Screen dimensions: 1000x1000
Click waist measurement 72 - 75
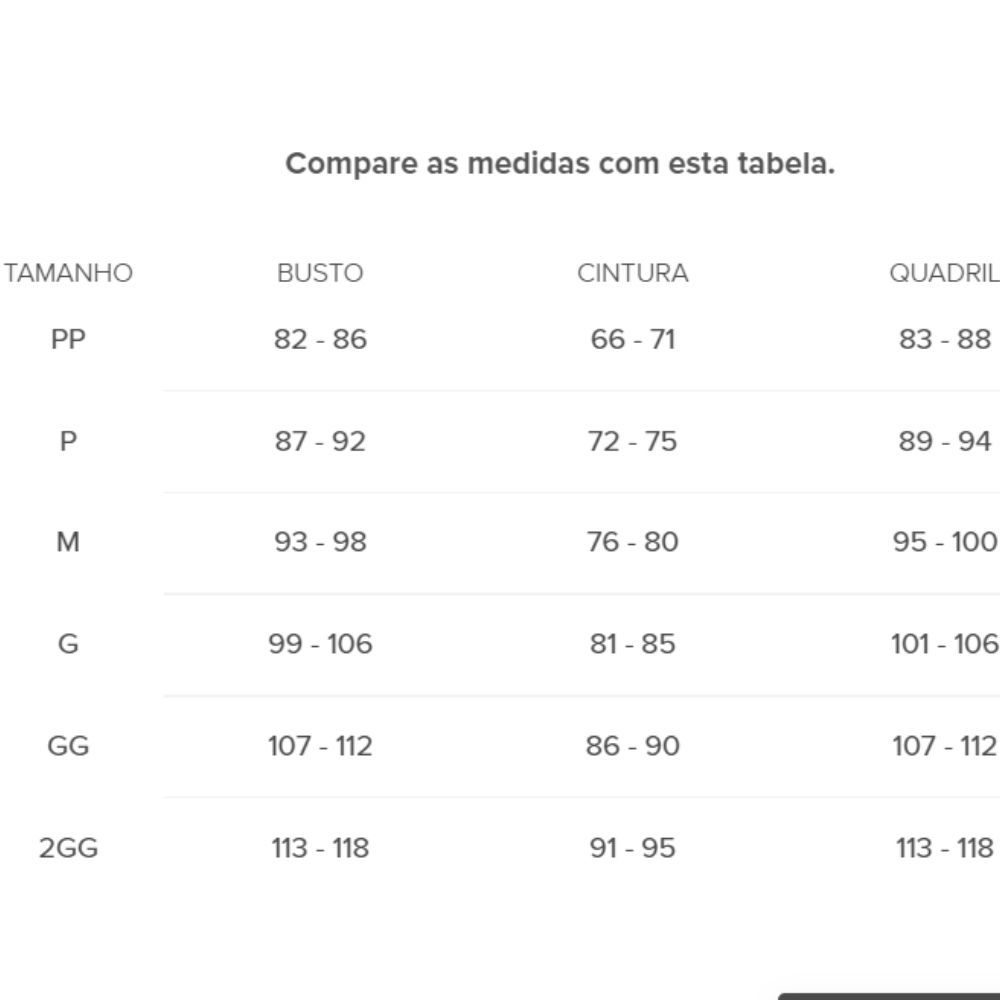point(632,441)
